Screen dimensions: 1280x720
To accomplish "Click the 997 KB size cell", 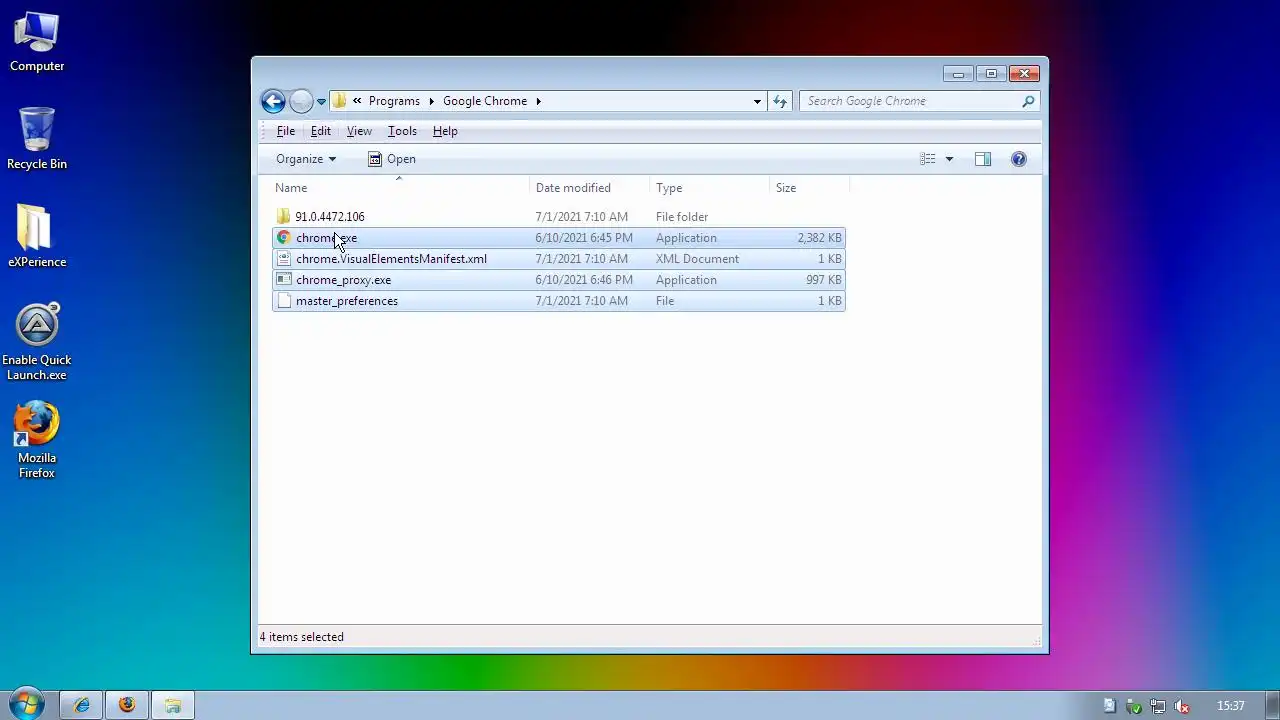I will coord(824,280).
